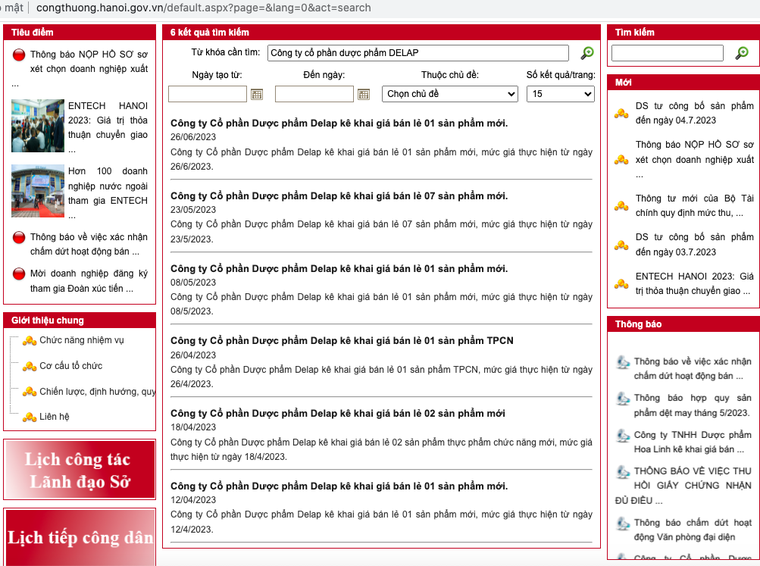
Task: Click the key icon next to Chức năng nhiệm vụ
Action: click(29, 341)
